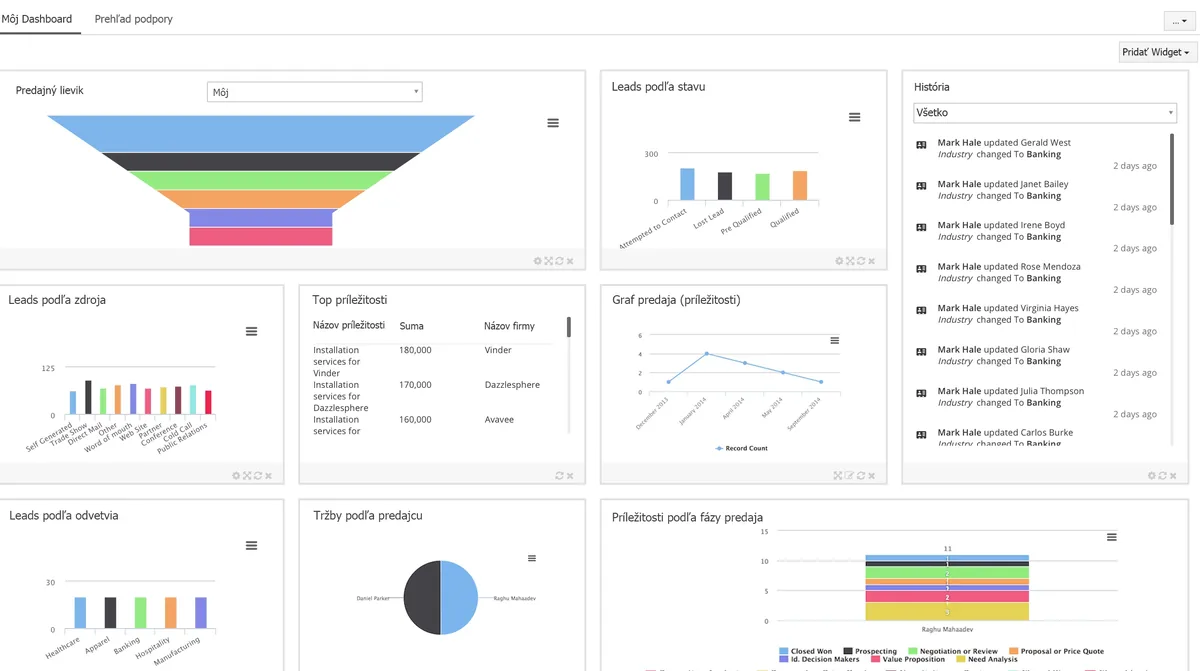Remove the Top príležitosti widget

[570, 476]
